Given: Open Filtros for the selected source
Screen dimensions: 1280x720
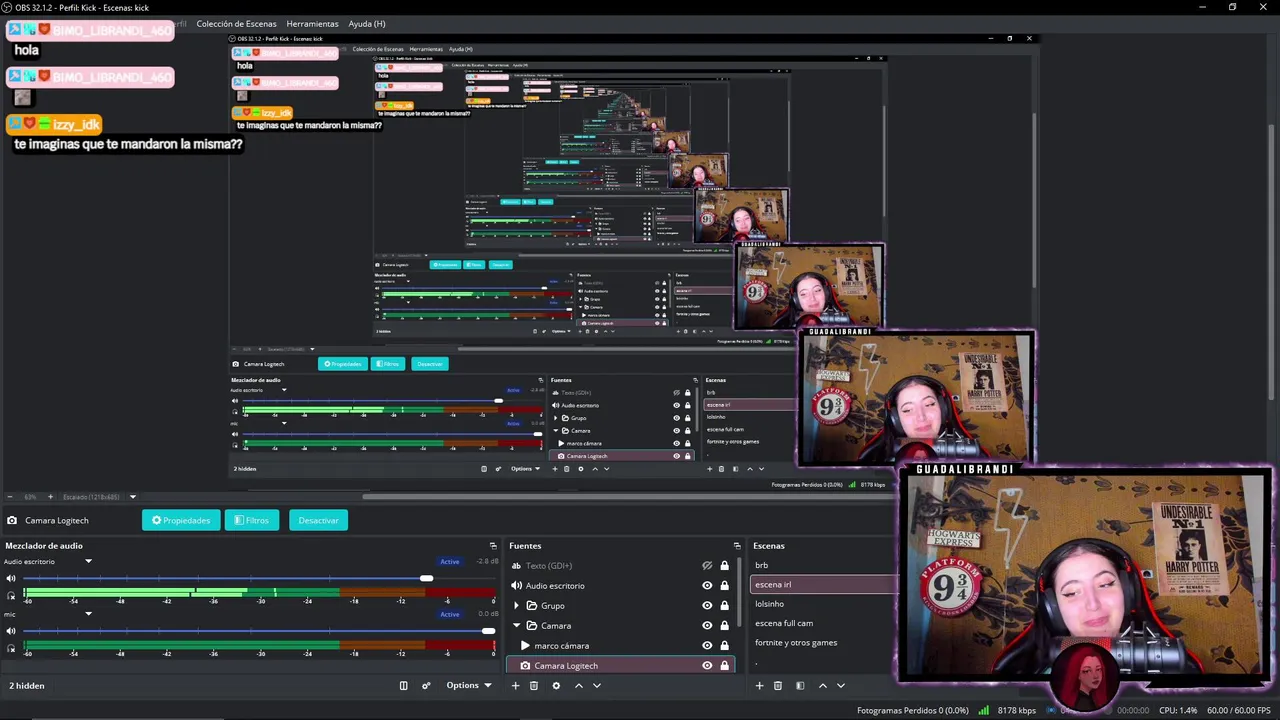Looking at the screenshot, I should click(252, 520).
